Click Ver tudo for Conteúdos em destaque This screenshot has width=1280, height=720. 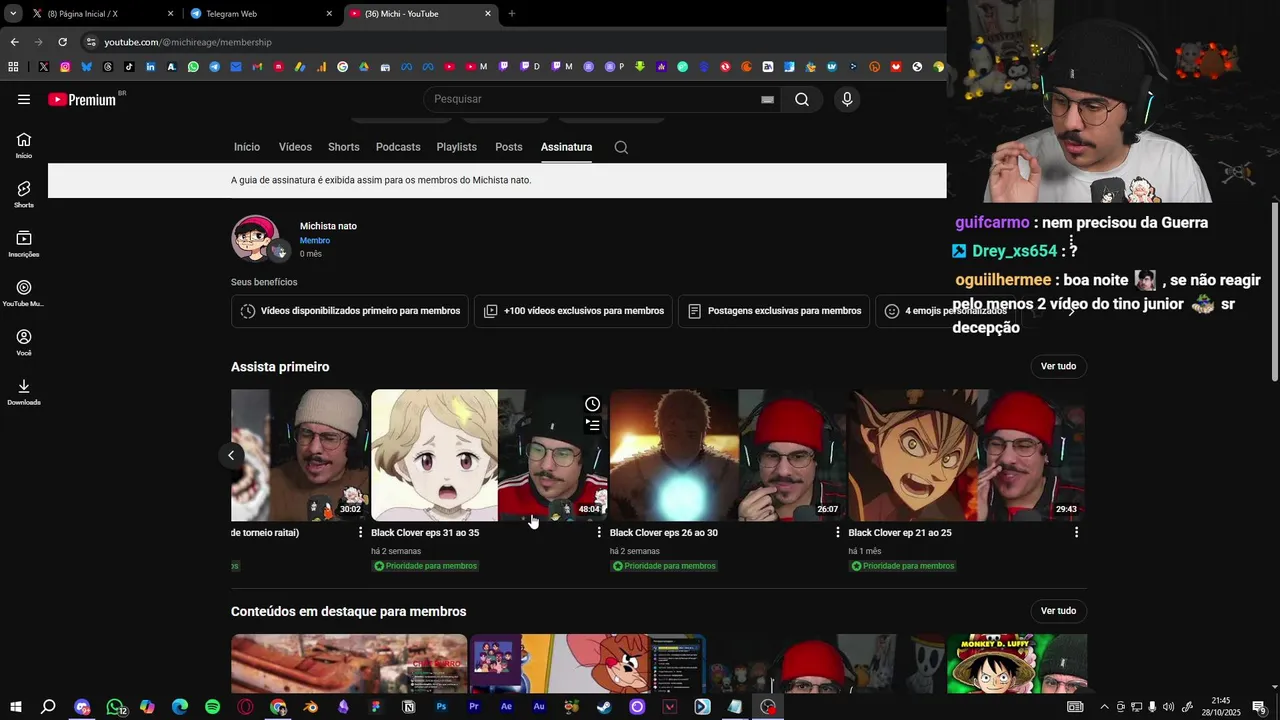point(1058,611)
